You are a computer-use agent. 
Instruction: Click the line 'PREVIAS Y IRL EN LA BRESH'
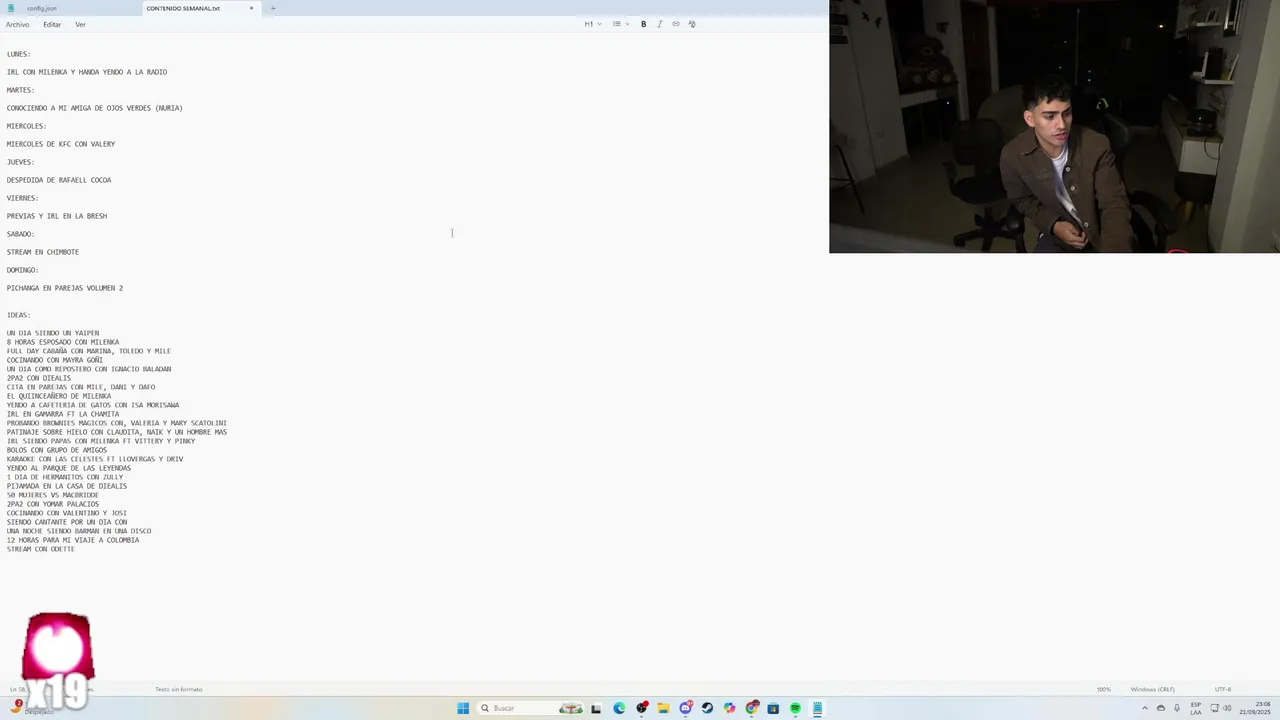tap(57, 216)
